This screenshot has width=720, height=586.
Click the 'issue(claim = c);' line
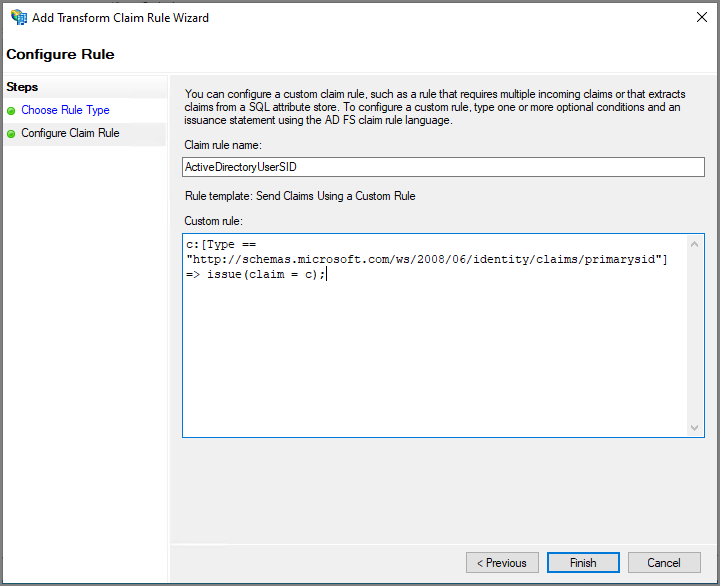click(256, 275)
